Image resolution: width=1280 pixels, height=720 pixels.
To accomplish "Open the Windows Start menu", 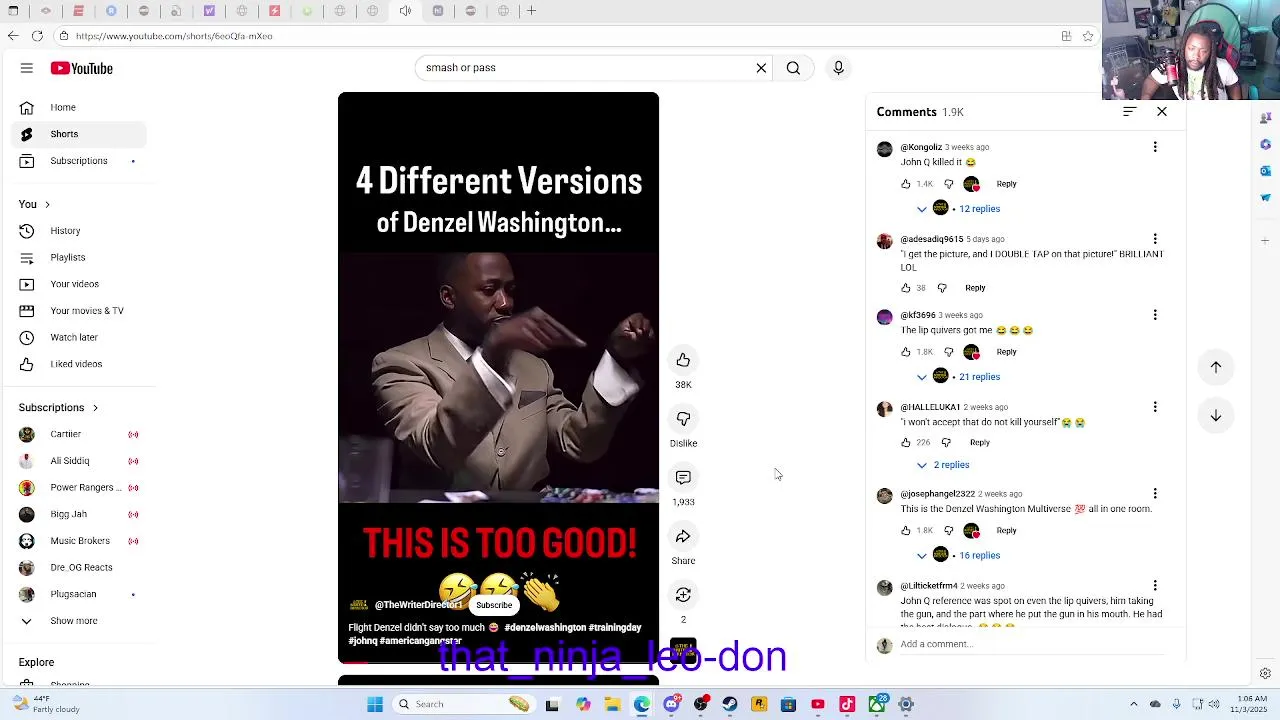I will (375, 704).
